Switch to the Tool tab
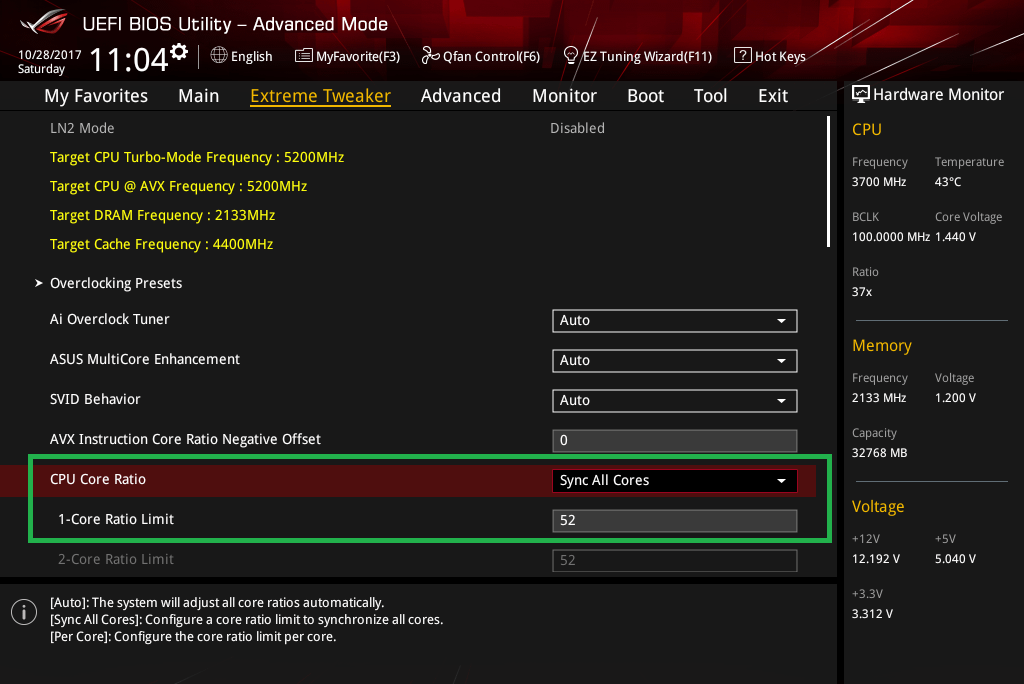1024x684 pixels. [x=711, y=96]
